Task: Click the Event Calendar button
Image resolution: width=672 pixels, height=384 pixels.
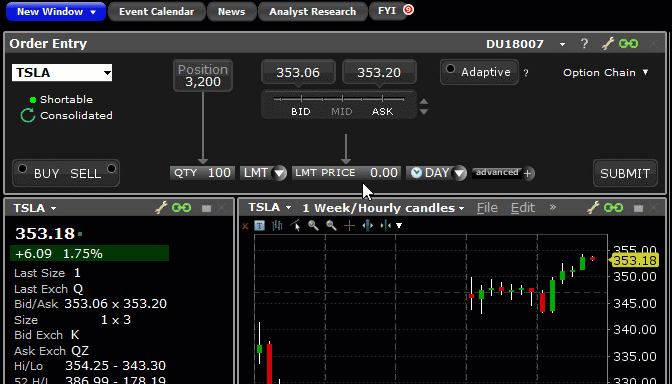Action: (x=156, y=12)
